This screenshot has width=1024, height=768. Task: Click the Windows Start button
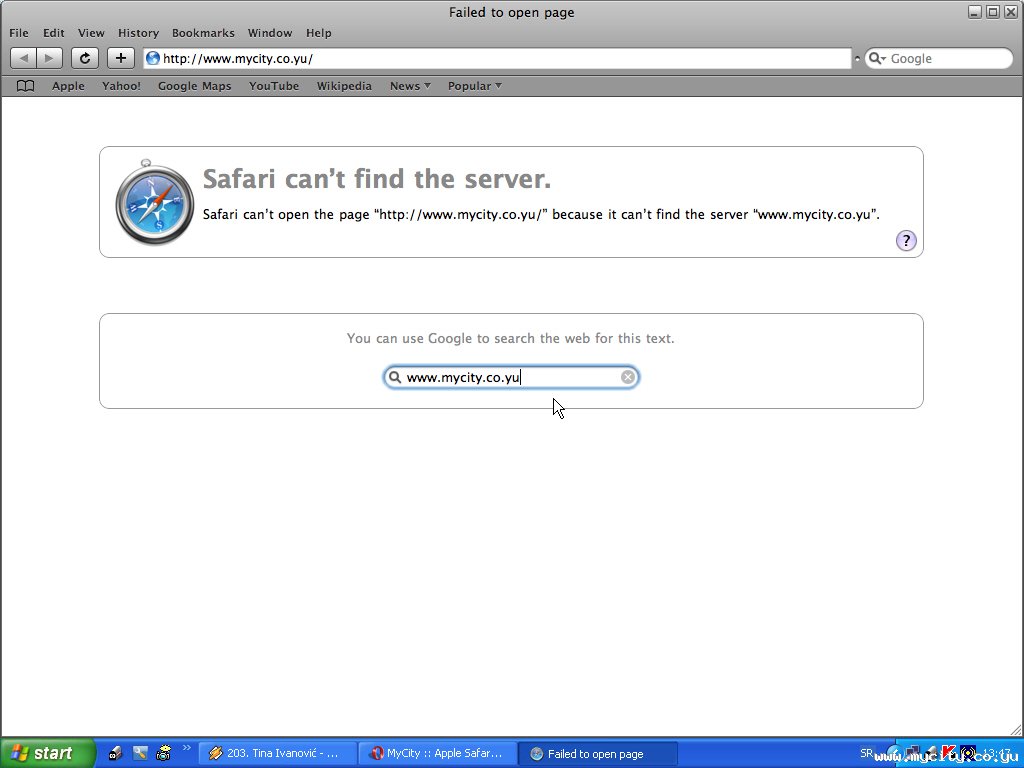[47, 753]
